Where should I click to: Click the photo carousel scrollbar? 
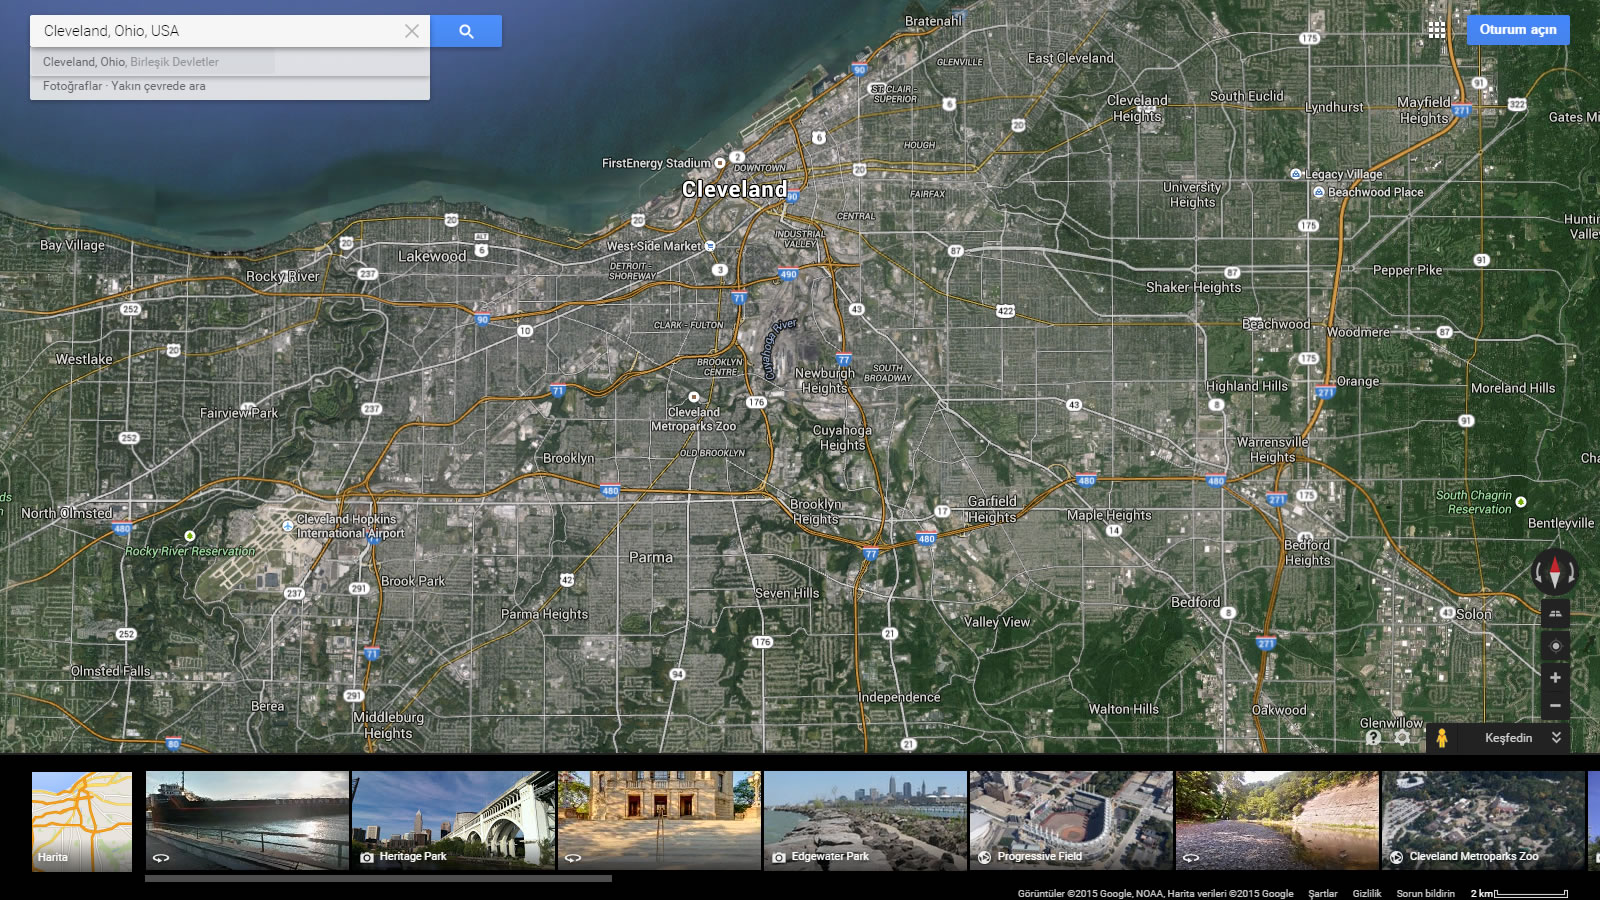pyautogui.click(x=378, y=879)
